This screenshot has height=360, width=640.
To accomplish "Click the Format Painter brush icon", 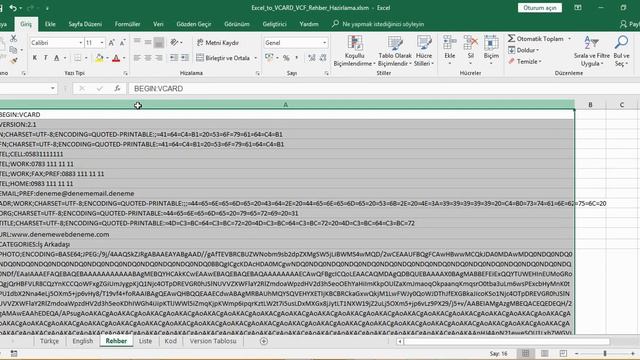I will (x=14, y=61).
